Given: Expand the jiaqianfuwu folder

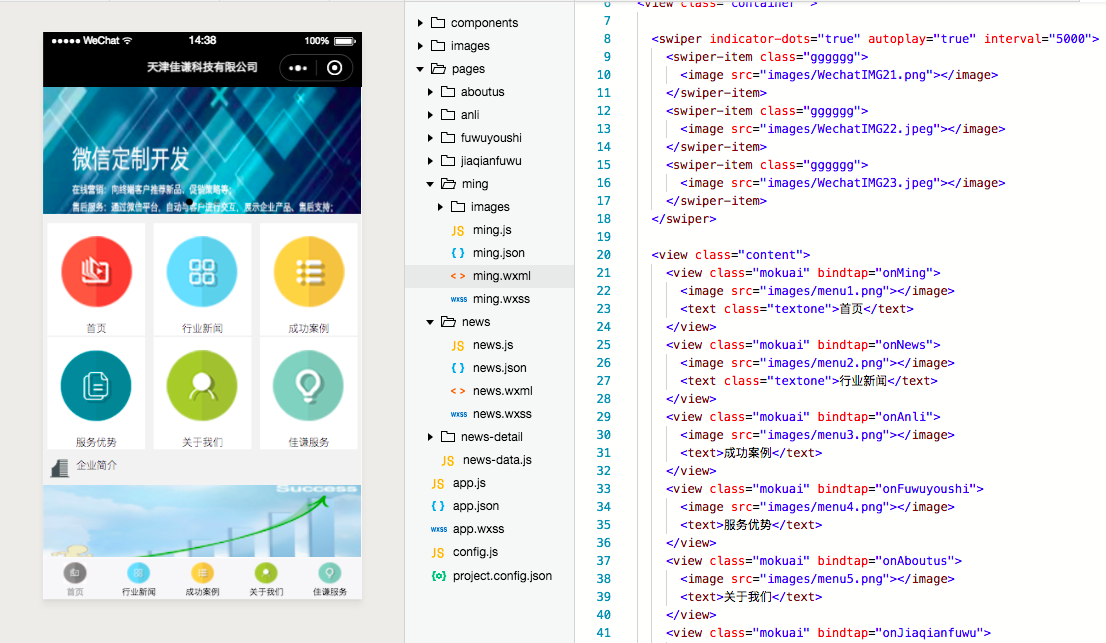Looking at the screenshot, I should click(x=430, y=161).
